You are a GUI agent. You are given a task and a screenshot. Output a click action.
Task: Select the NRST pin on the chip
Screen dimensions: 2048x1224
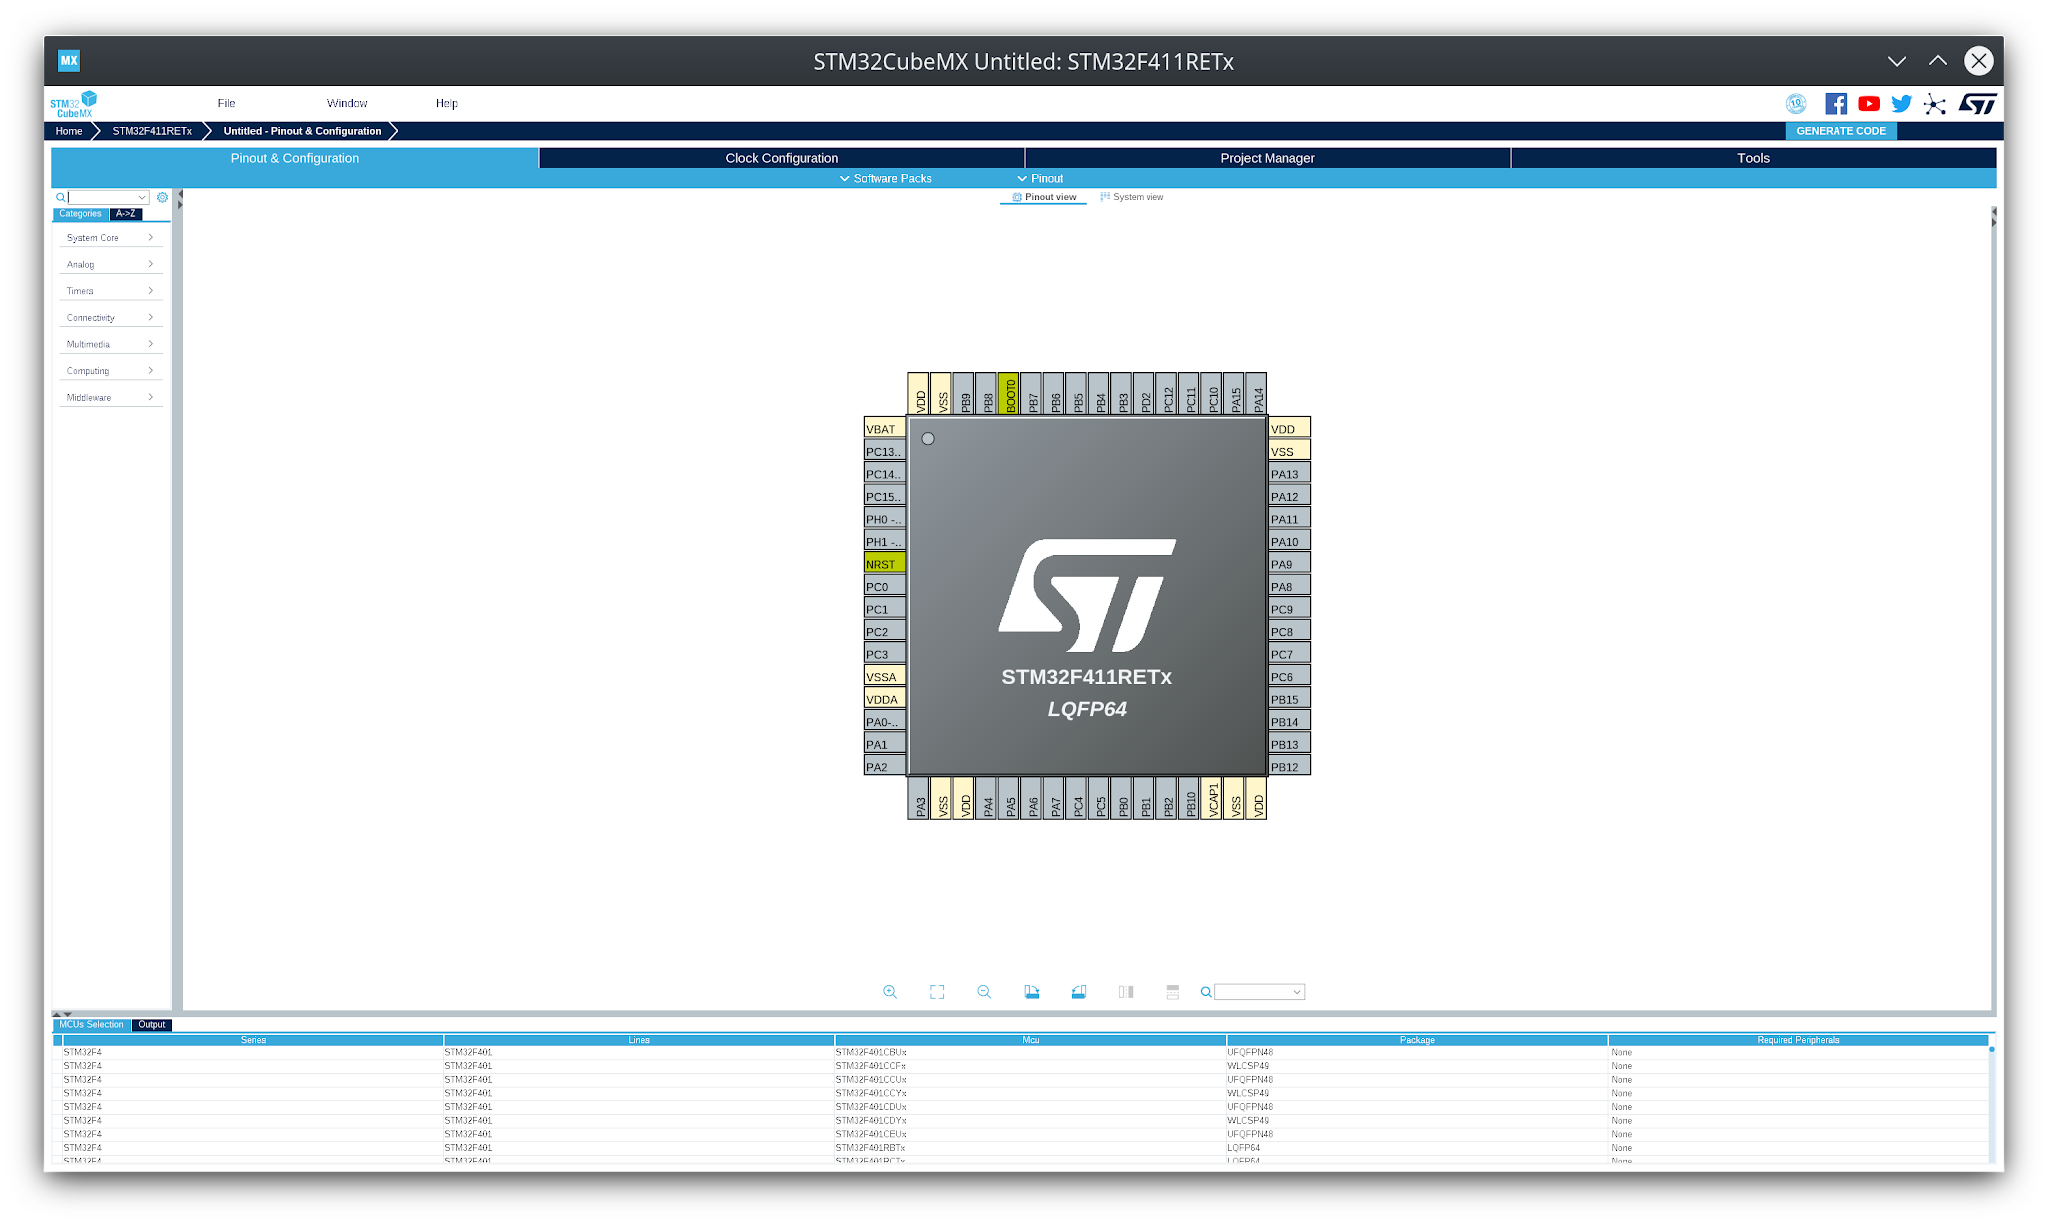pos(885,564)
